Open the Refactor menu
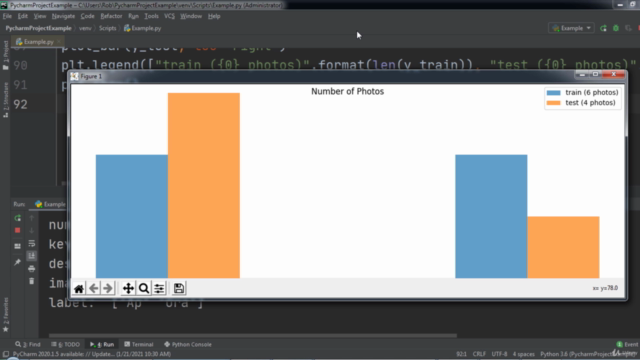Screen dimensions: 640x360 tap(111, 16)
